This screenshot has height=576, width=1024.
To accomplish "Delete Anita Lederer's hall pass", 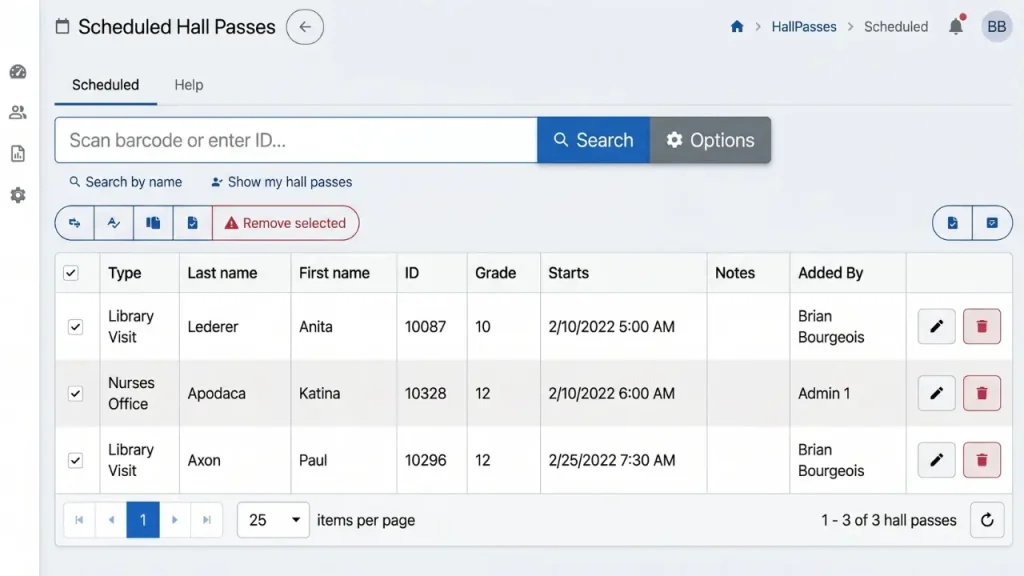I will pos(982,327).
